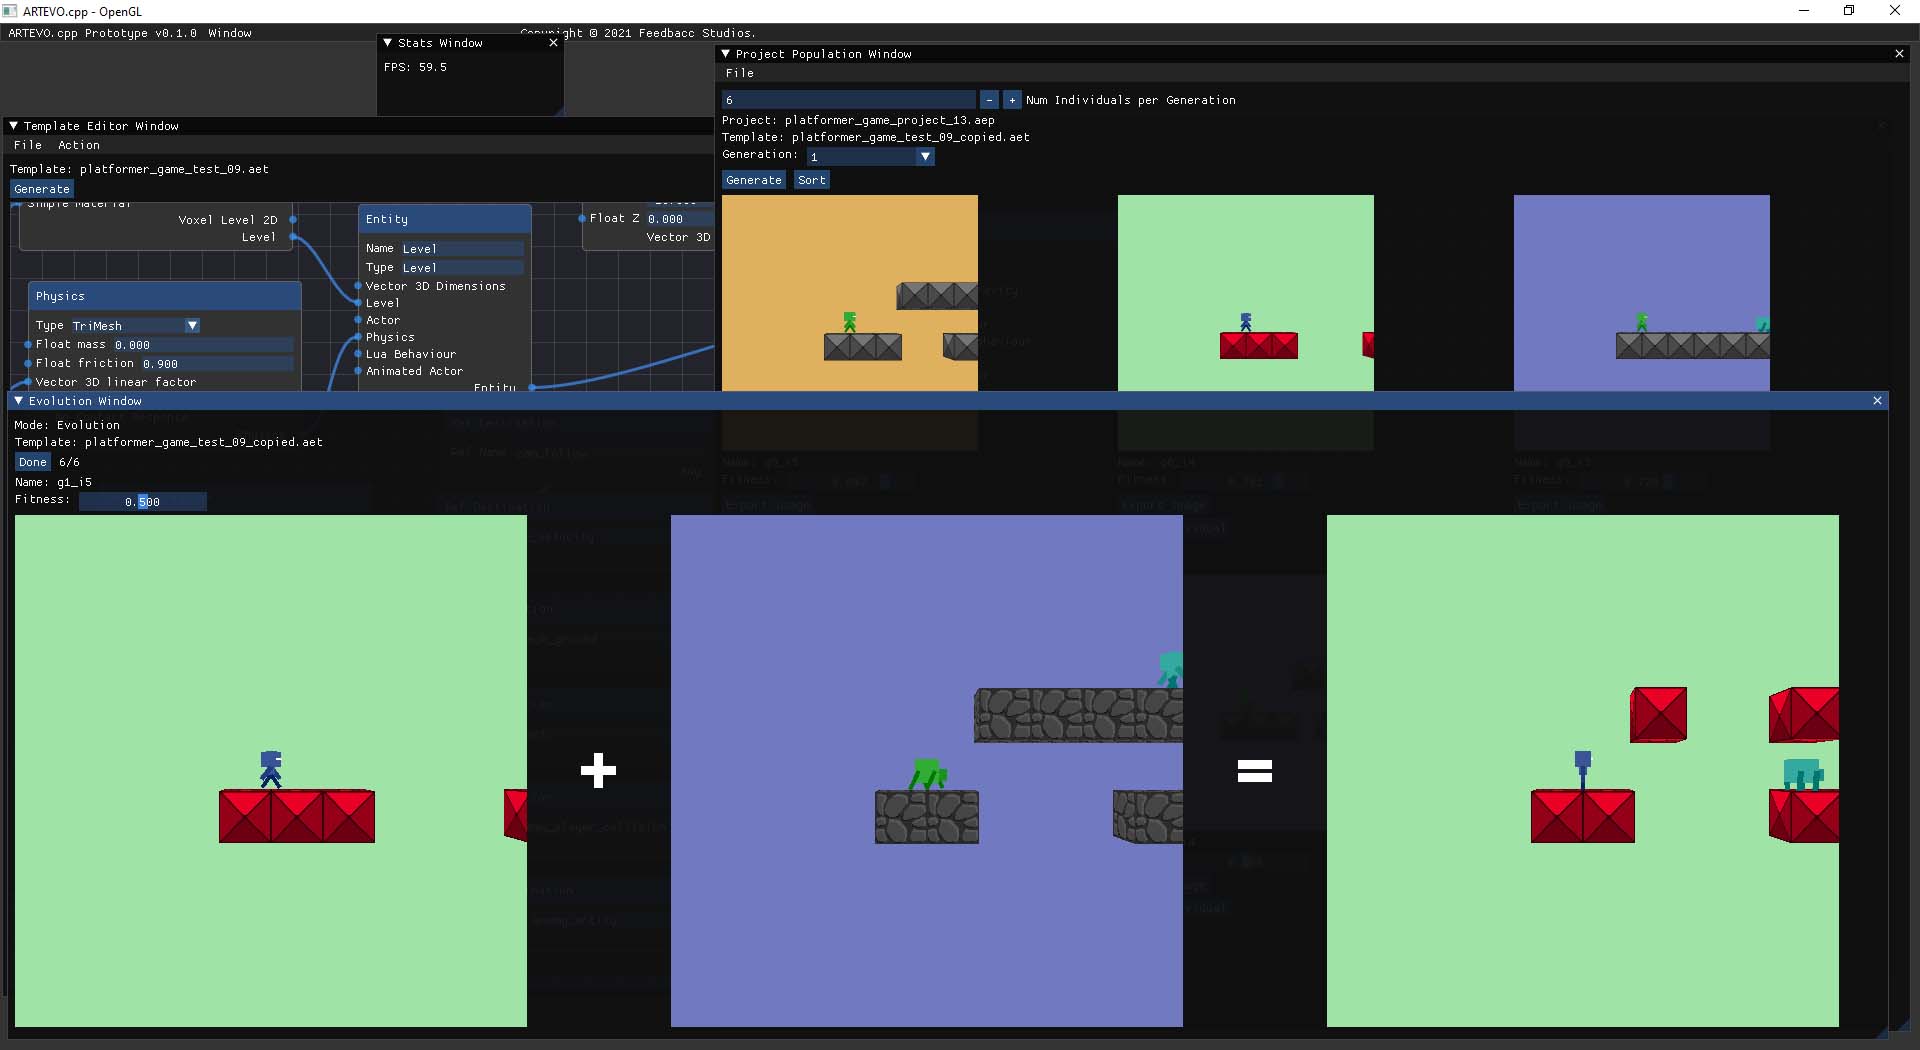Collapse the Project Population Window
Image resolution: width=1920 pixels, height=1050 pixels.
point(726,54)
